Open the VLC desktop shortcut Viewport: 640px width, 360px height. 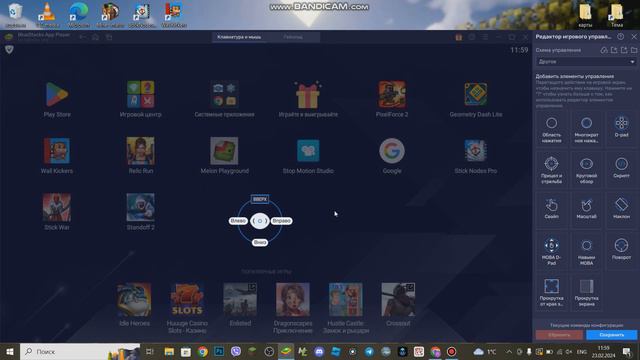[47, 15]
